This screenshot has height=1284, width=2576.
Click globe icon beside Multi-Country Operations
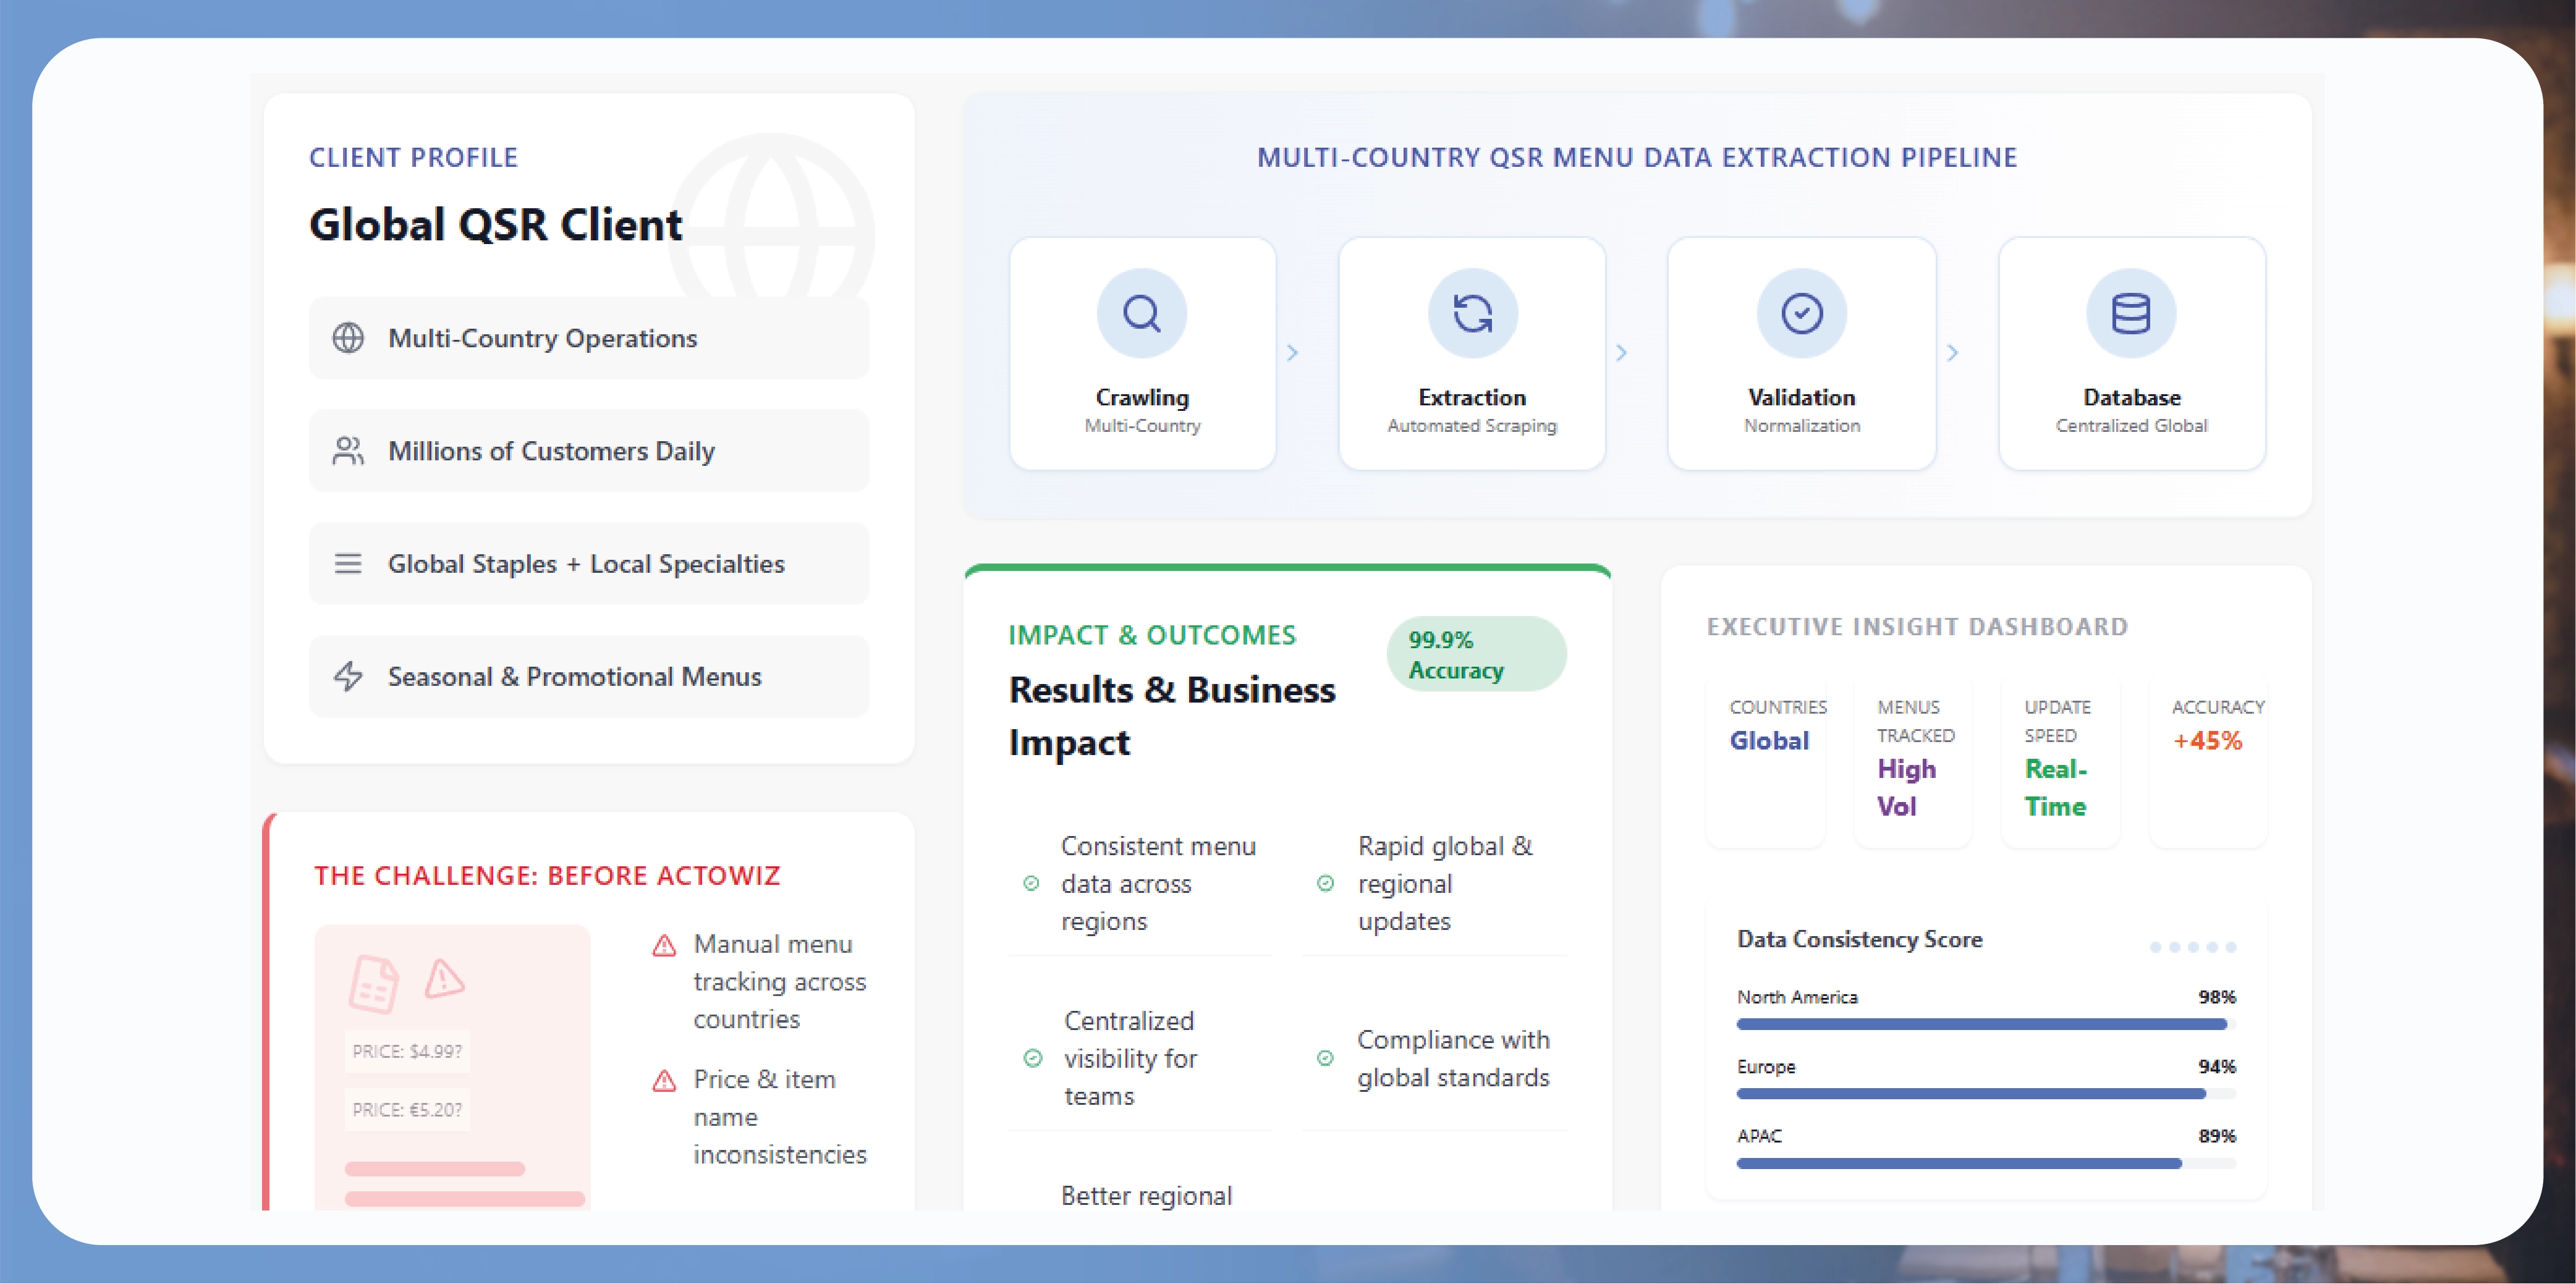click(x=348, y=338)
